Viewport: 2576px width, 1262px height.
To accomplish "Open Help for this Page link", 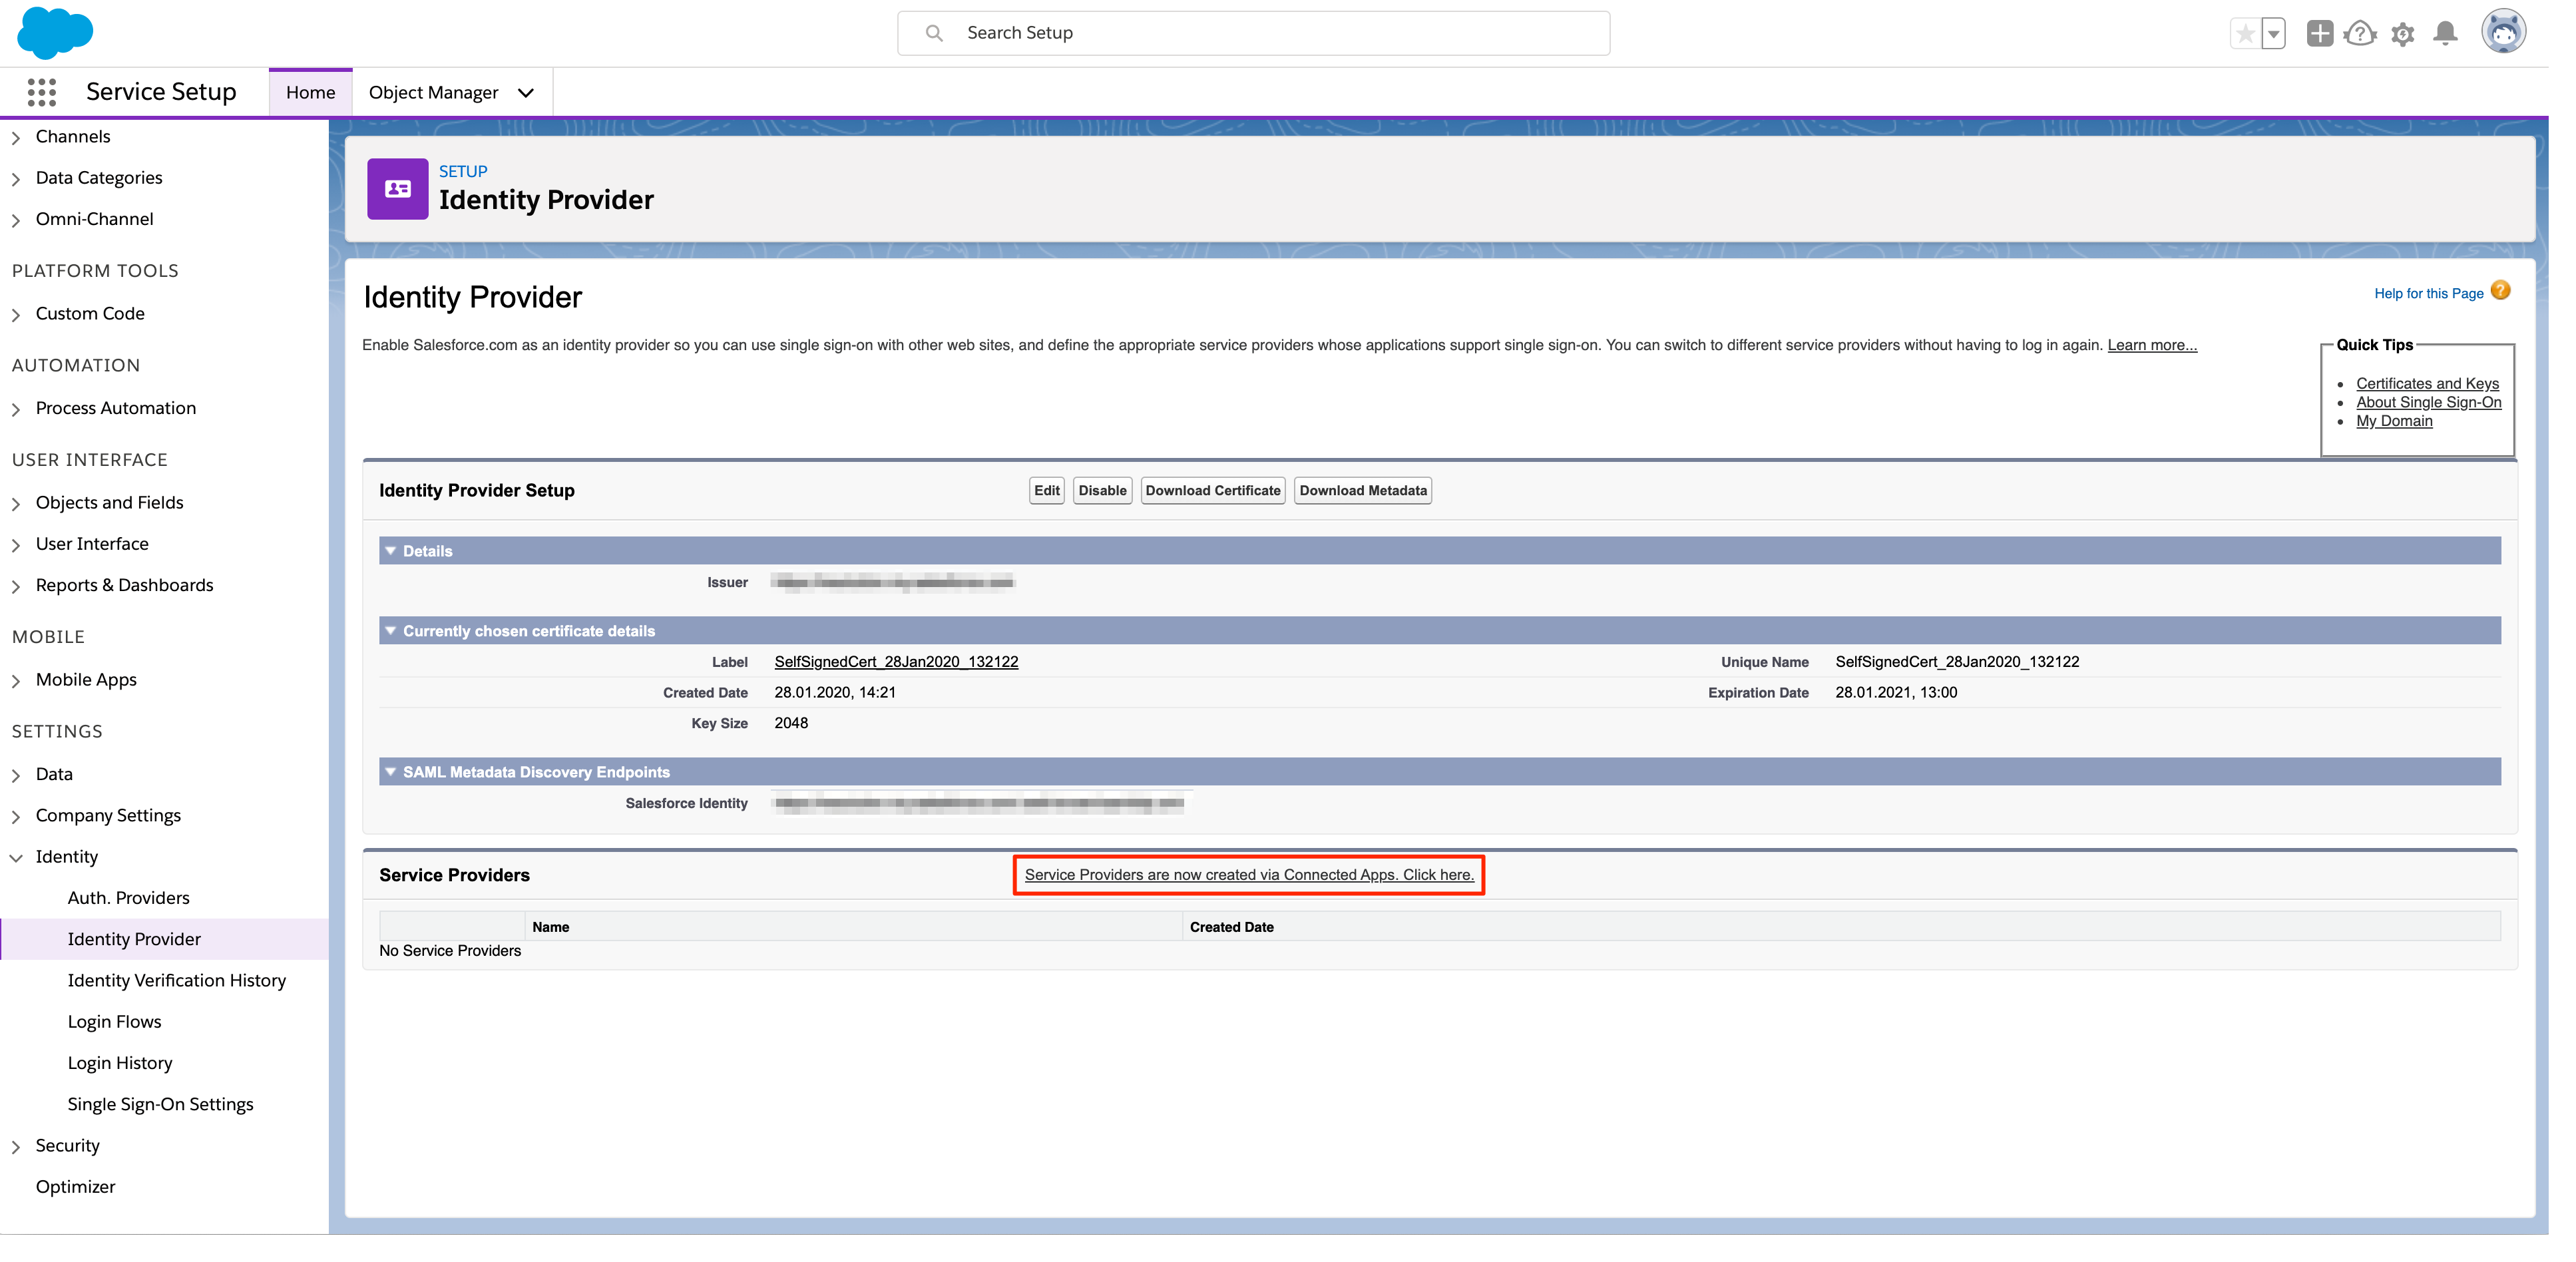I will [x=2429, y=293].
